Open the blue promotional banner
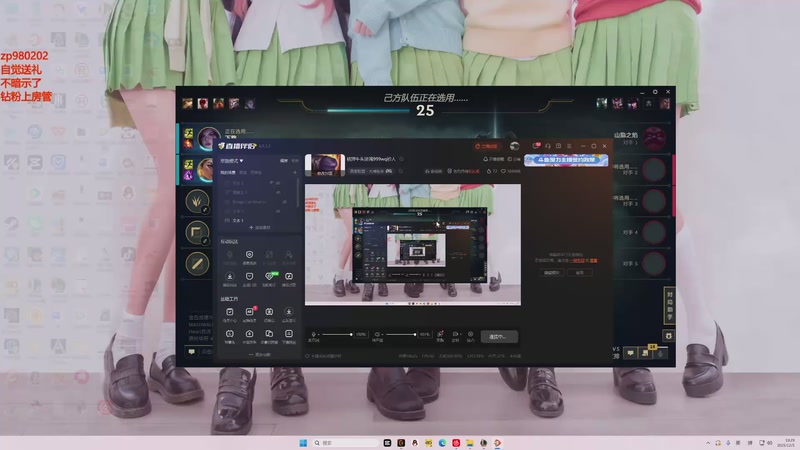 pos(566,160)
